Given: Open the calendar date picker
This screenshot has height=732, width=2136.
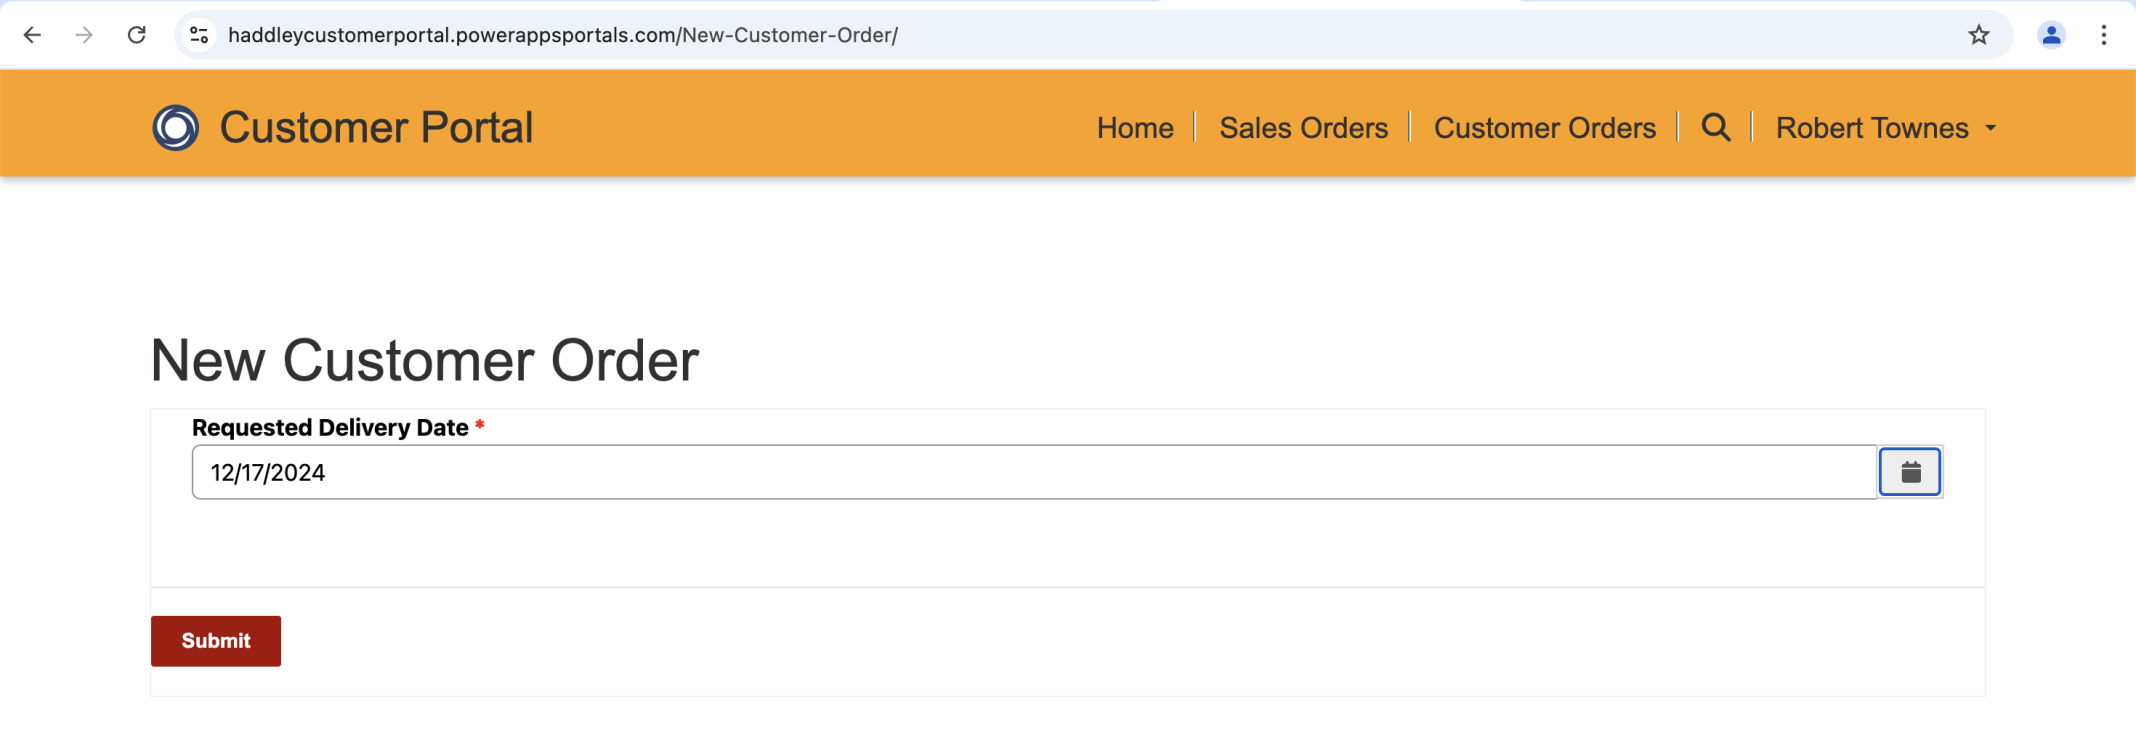Looking at the screenshot, I should 1910,472.
